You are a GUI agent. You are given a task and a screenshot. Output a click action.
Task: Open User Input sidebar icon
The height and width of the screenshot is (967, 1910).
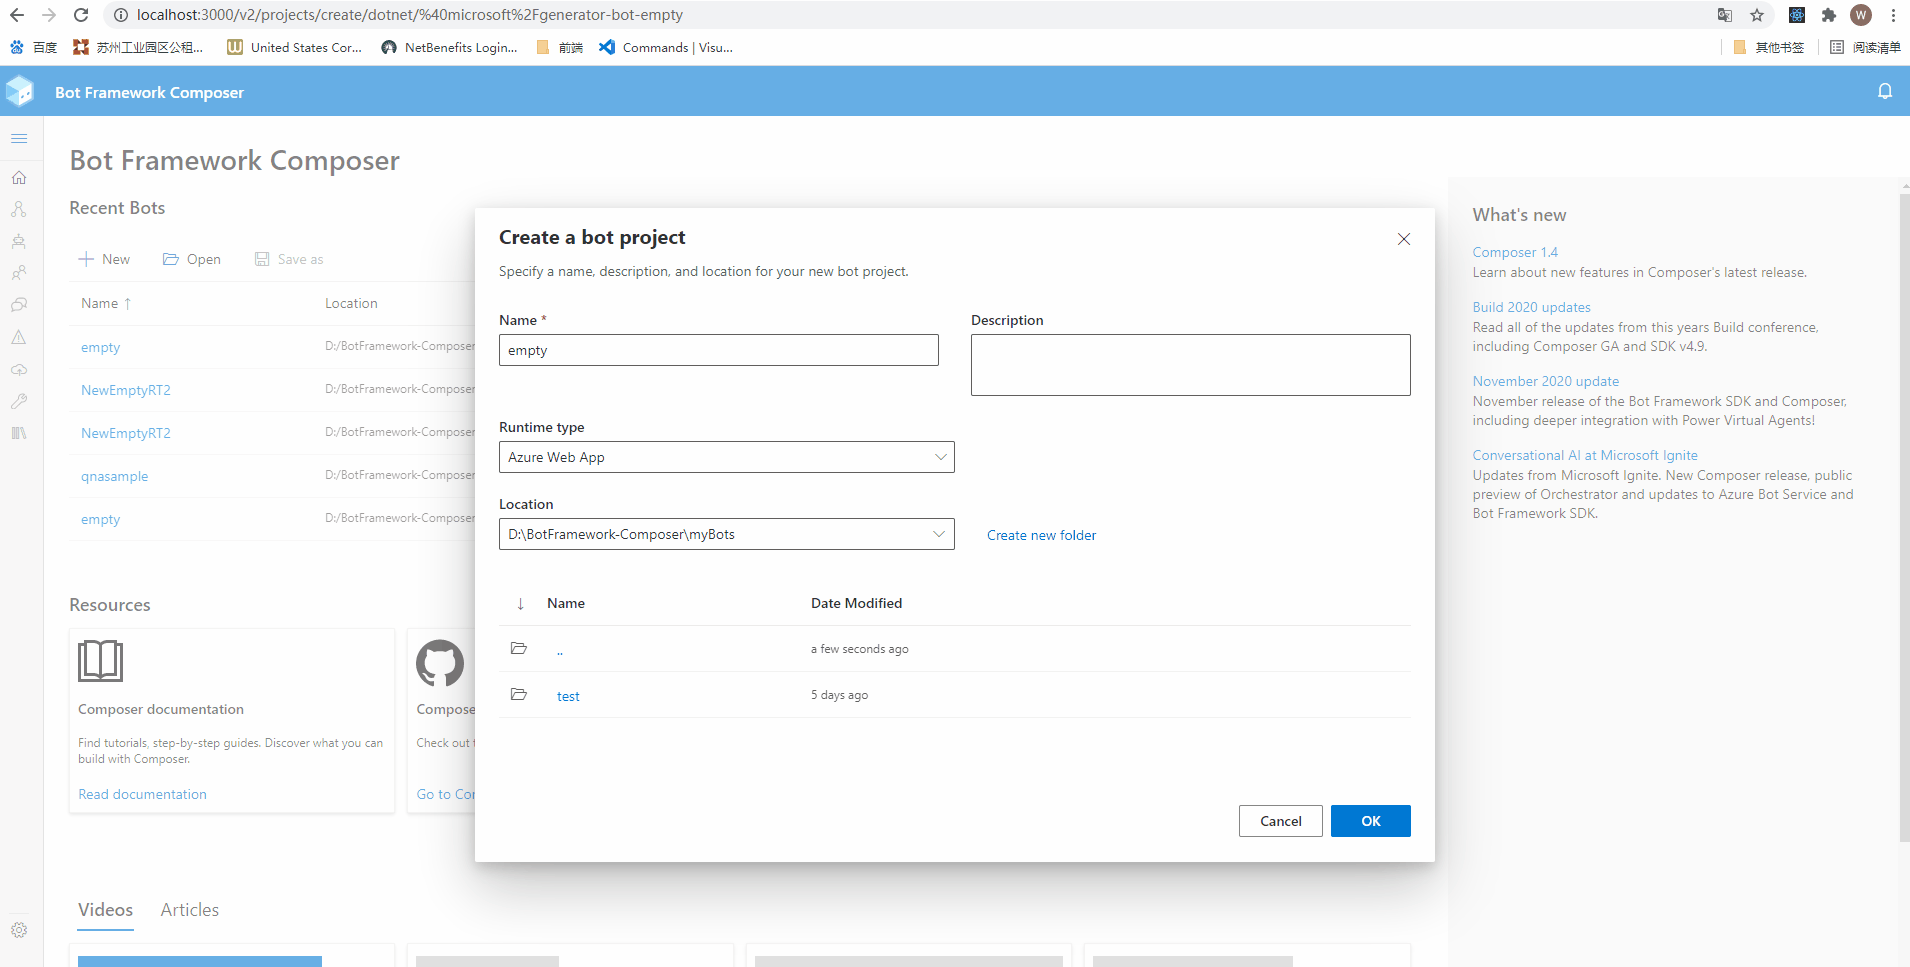tap(19, 273)
